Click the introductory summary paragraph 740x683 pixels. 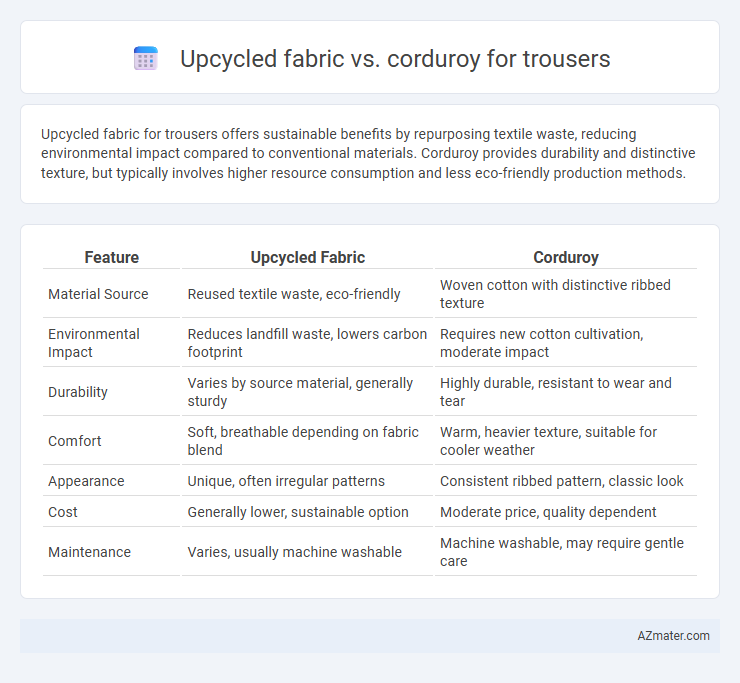tap(368, 153)
